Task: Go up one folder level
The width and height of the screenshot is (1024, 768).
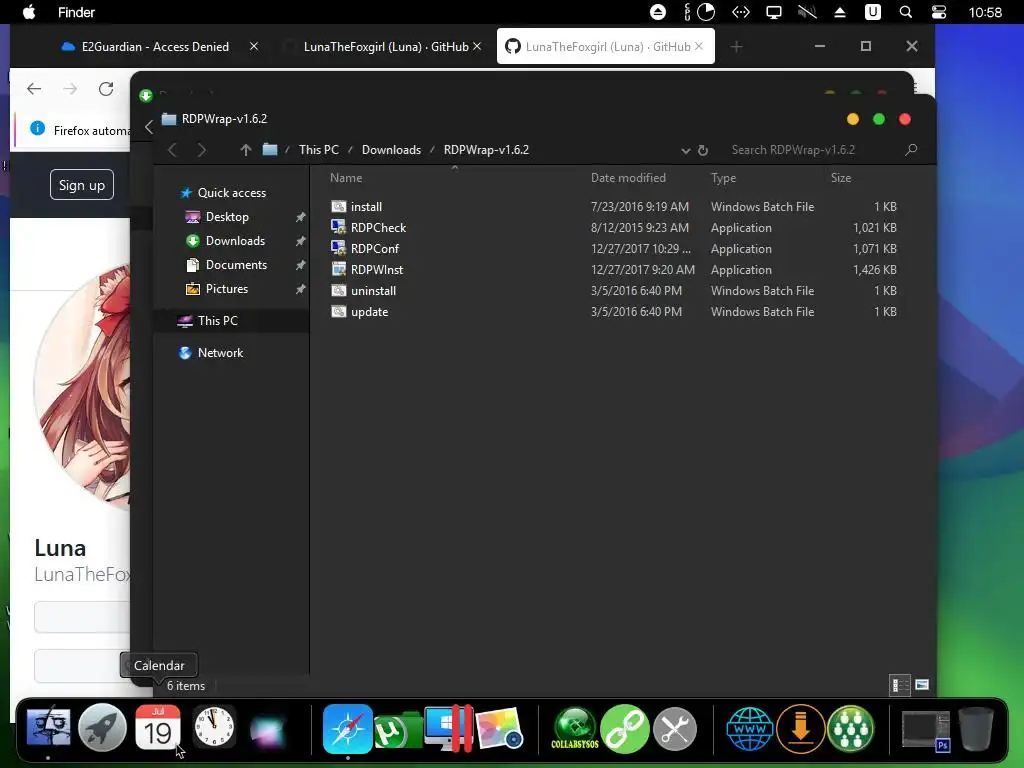Action: pyautogui.click(x=246, y=150)
